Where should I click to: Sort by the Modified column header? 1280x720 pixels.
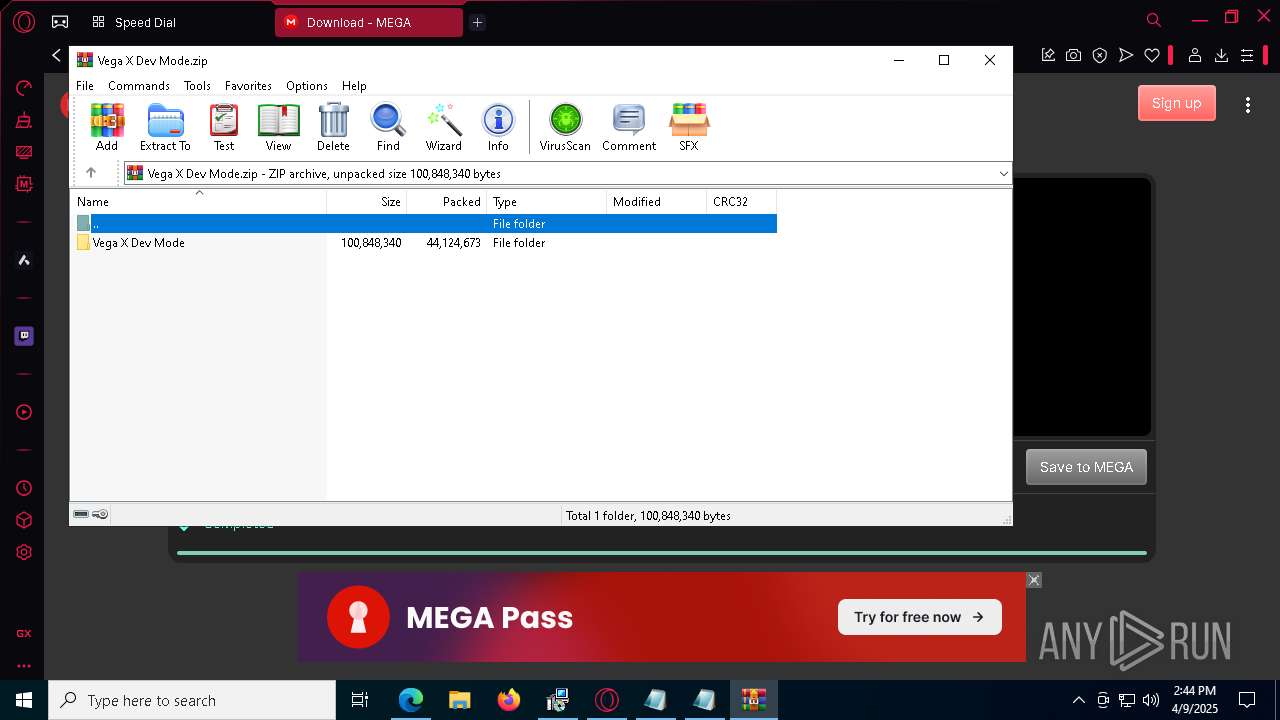657,201
